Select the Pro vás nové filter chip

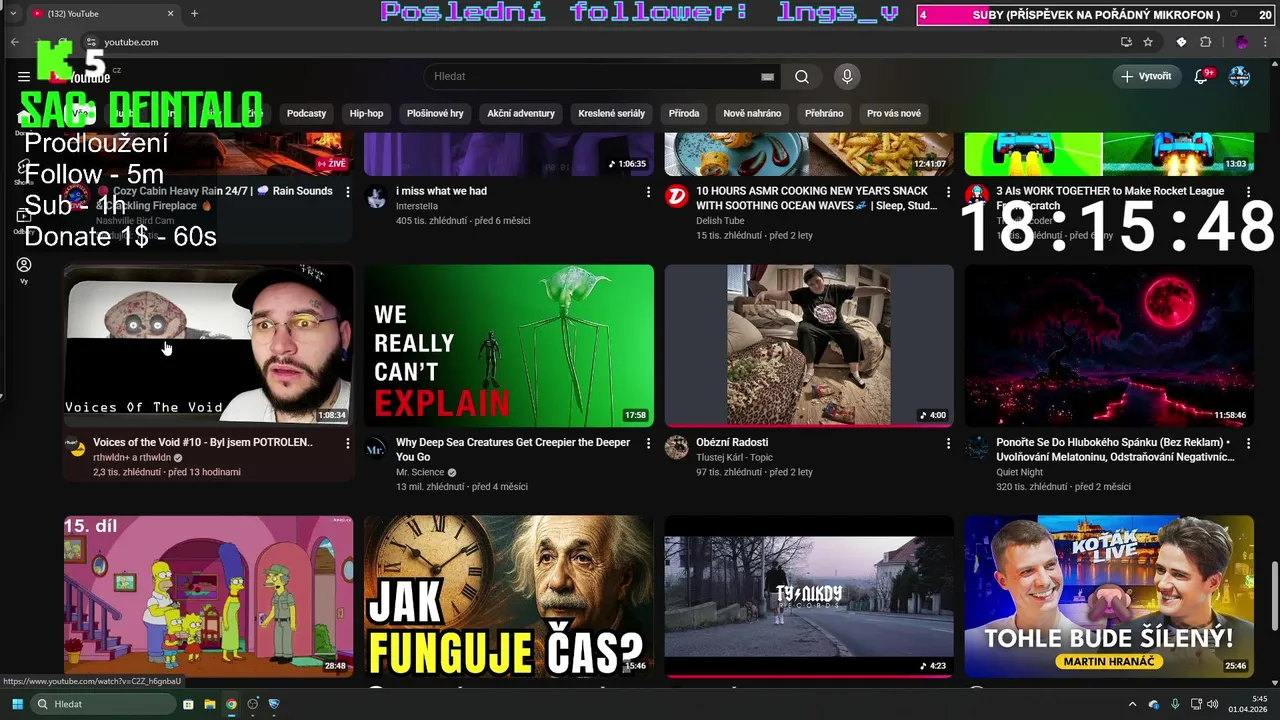click(894, 114)
